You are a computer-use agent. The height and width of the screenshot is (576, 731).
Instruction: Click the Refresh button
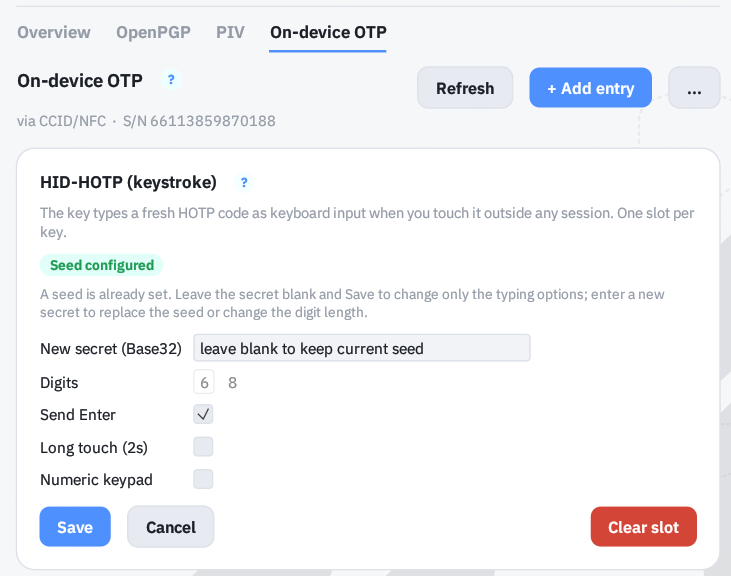point(465,88)
